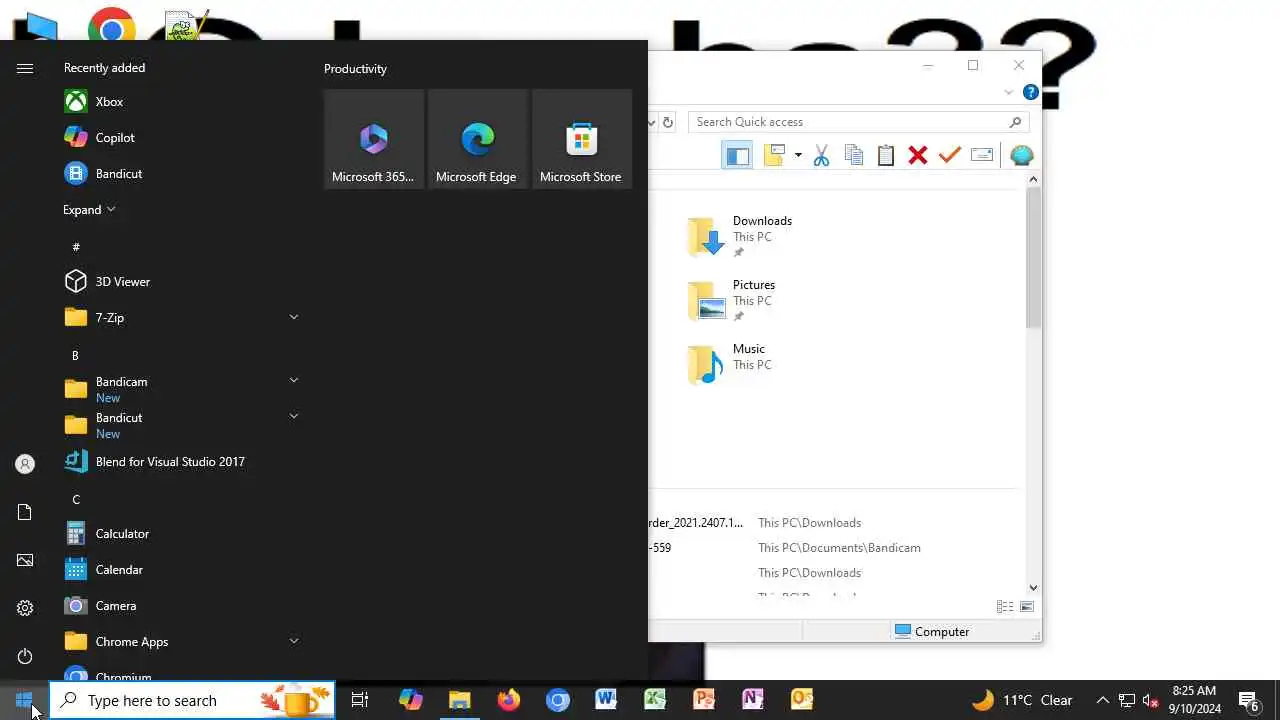The width and height of the screenshot is (1280, 720).
Task: Open Word from the taskbar
Action: click(x=606, y=700)
